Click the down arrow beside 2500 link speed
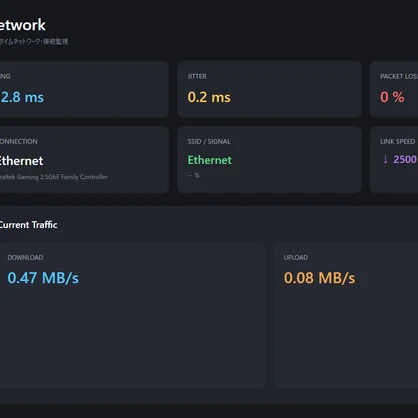Screen dimensions: 418x418 [385, 159]
